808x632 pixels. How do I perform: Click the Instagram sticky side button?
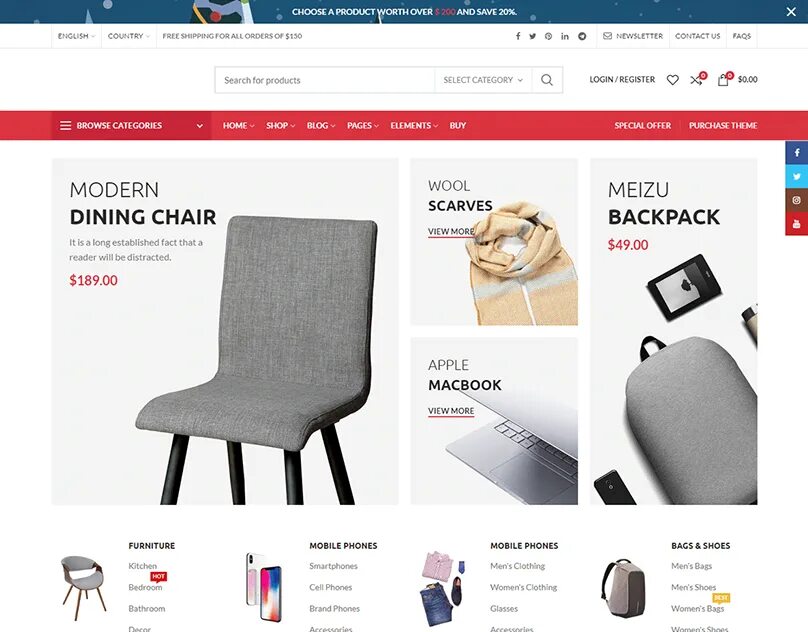(x=797, y=200)
